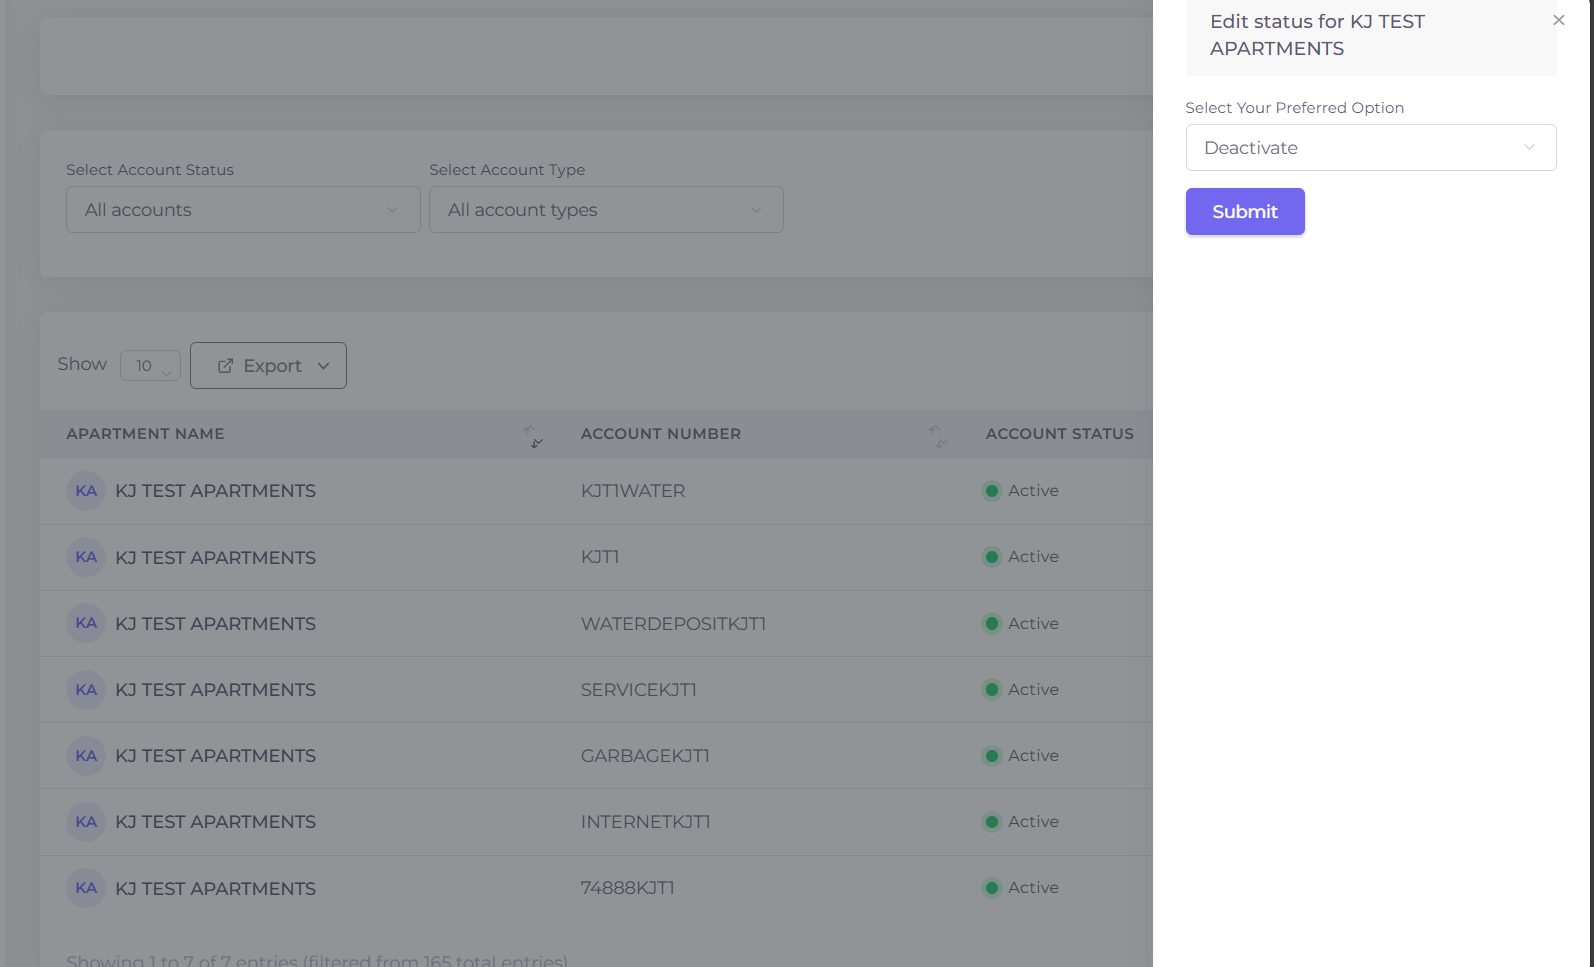1594x967 pixels.
Task: Open the All account types dropdown
Action: coord(606,210)
